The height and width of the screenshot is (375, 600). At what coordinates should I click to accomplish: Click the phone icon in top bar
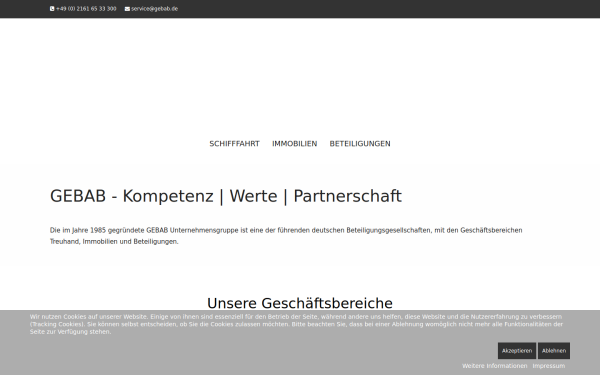pos(52,8)
